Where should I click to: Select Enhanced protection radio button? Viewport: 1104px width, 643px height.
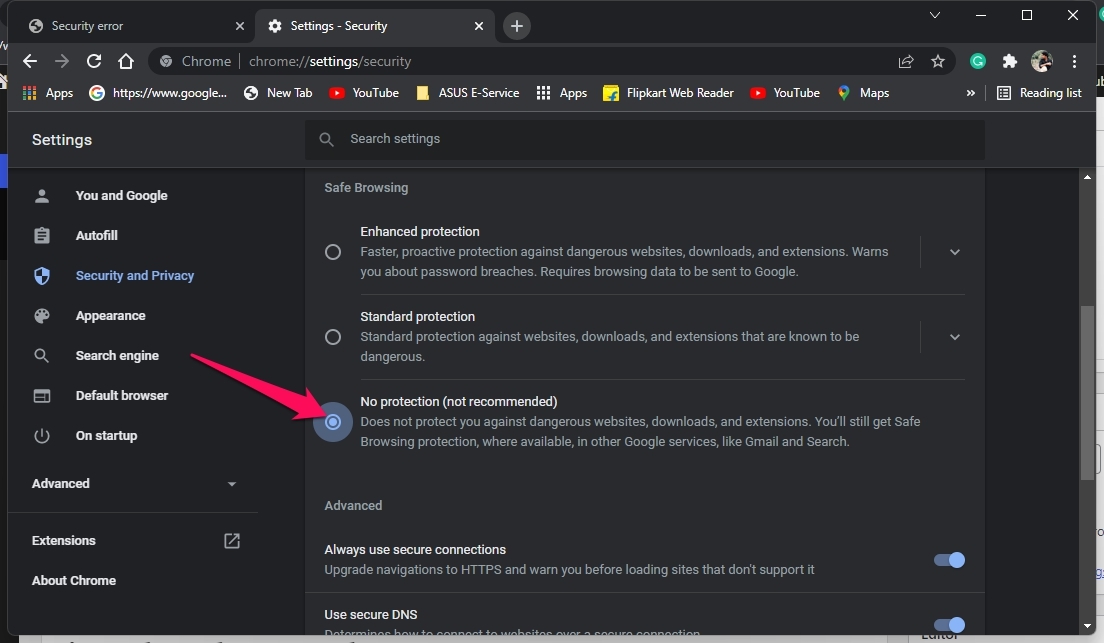coord(333,252)
